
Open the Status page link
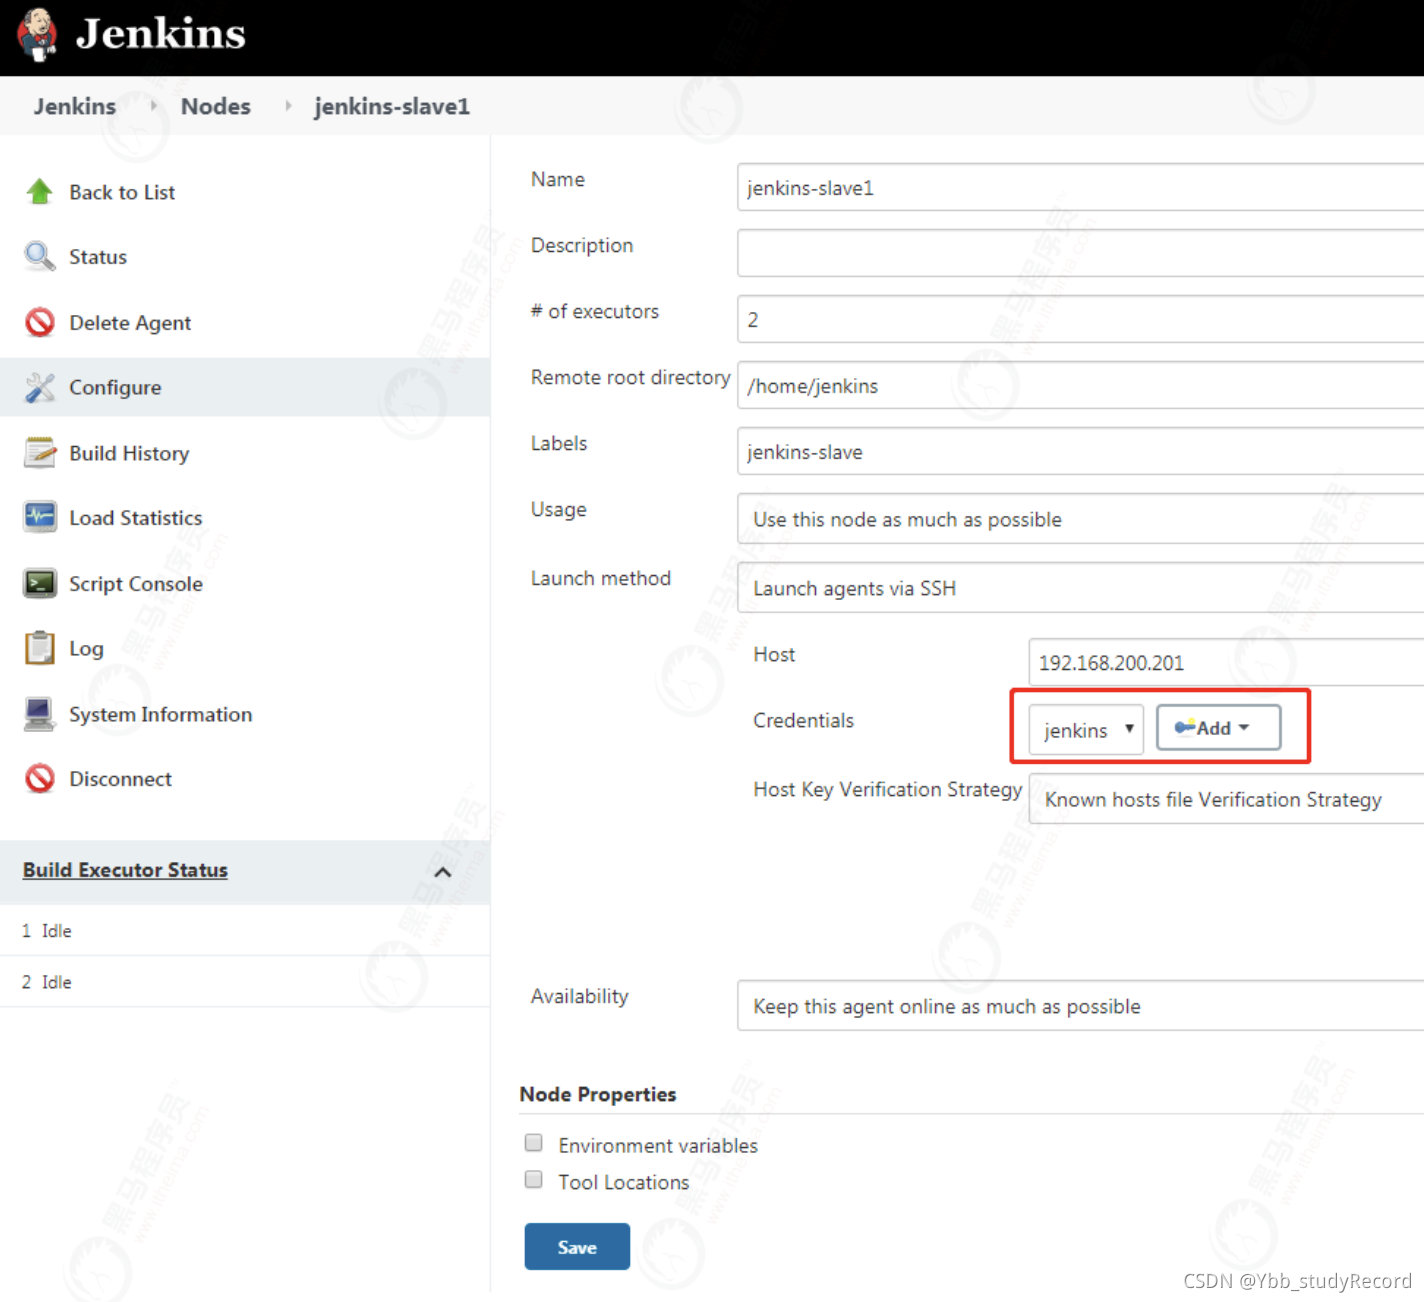tap(98, 257)
